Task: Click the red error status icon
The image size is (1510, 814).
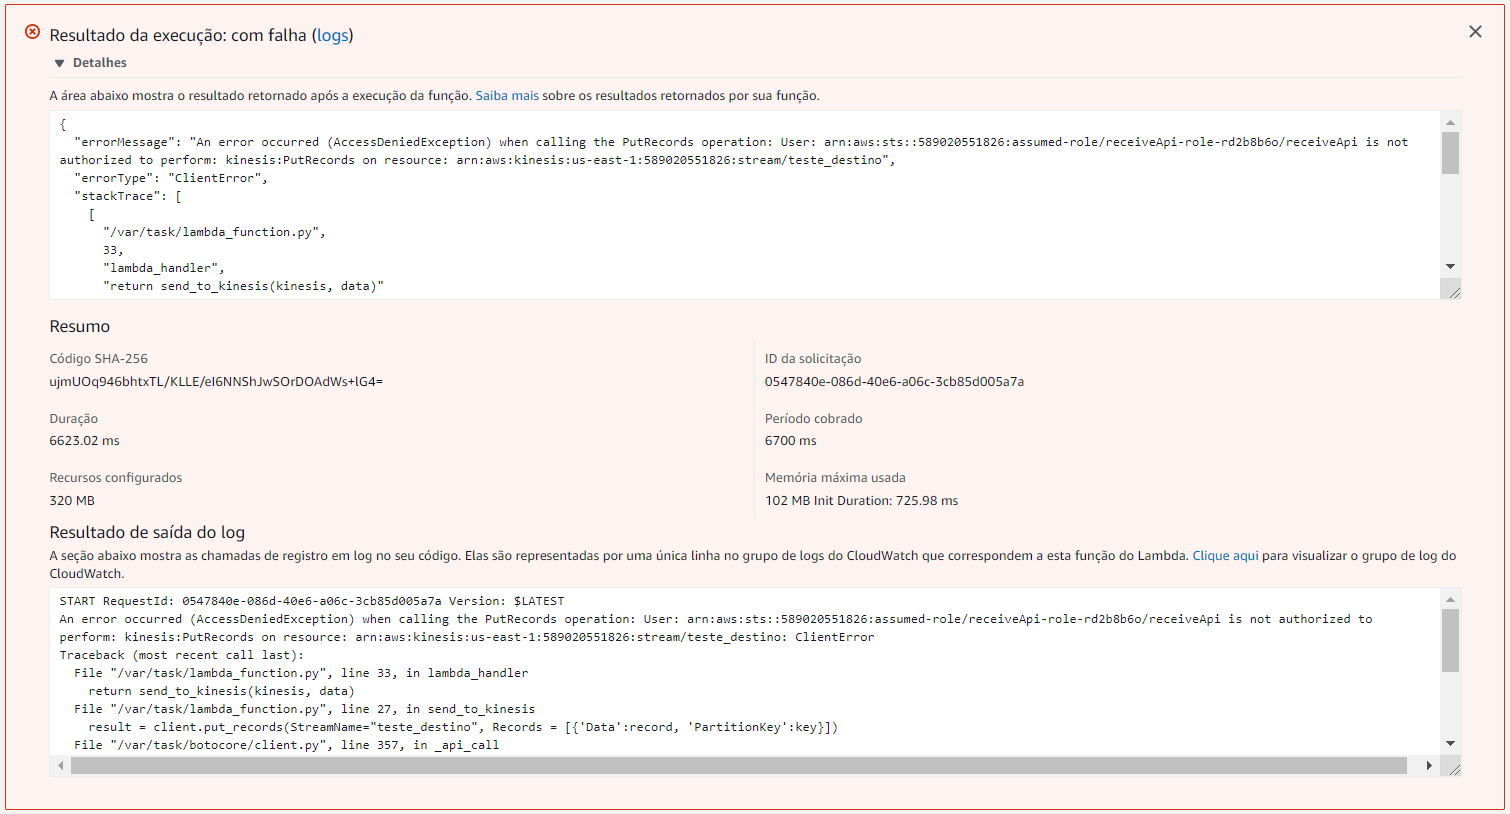Action: tap(32, 32)
